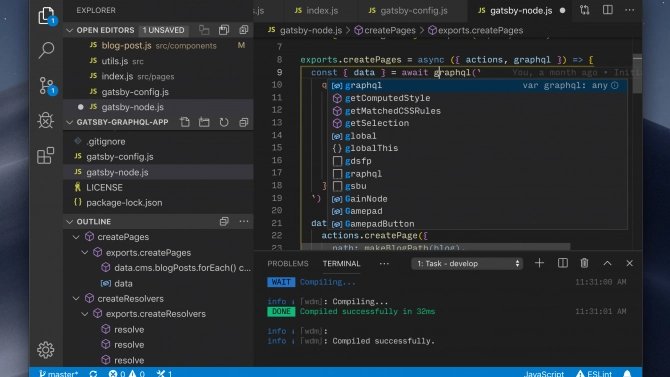670x377 pixels.
Task: Click the New Untitled File icon in Open Editors
Action: (x=204, y=30)
